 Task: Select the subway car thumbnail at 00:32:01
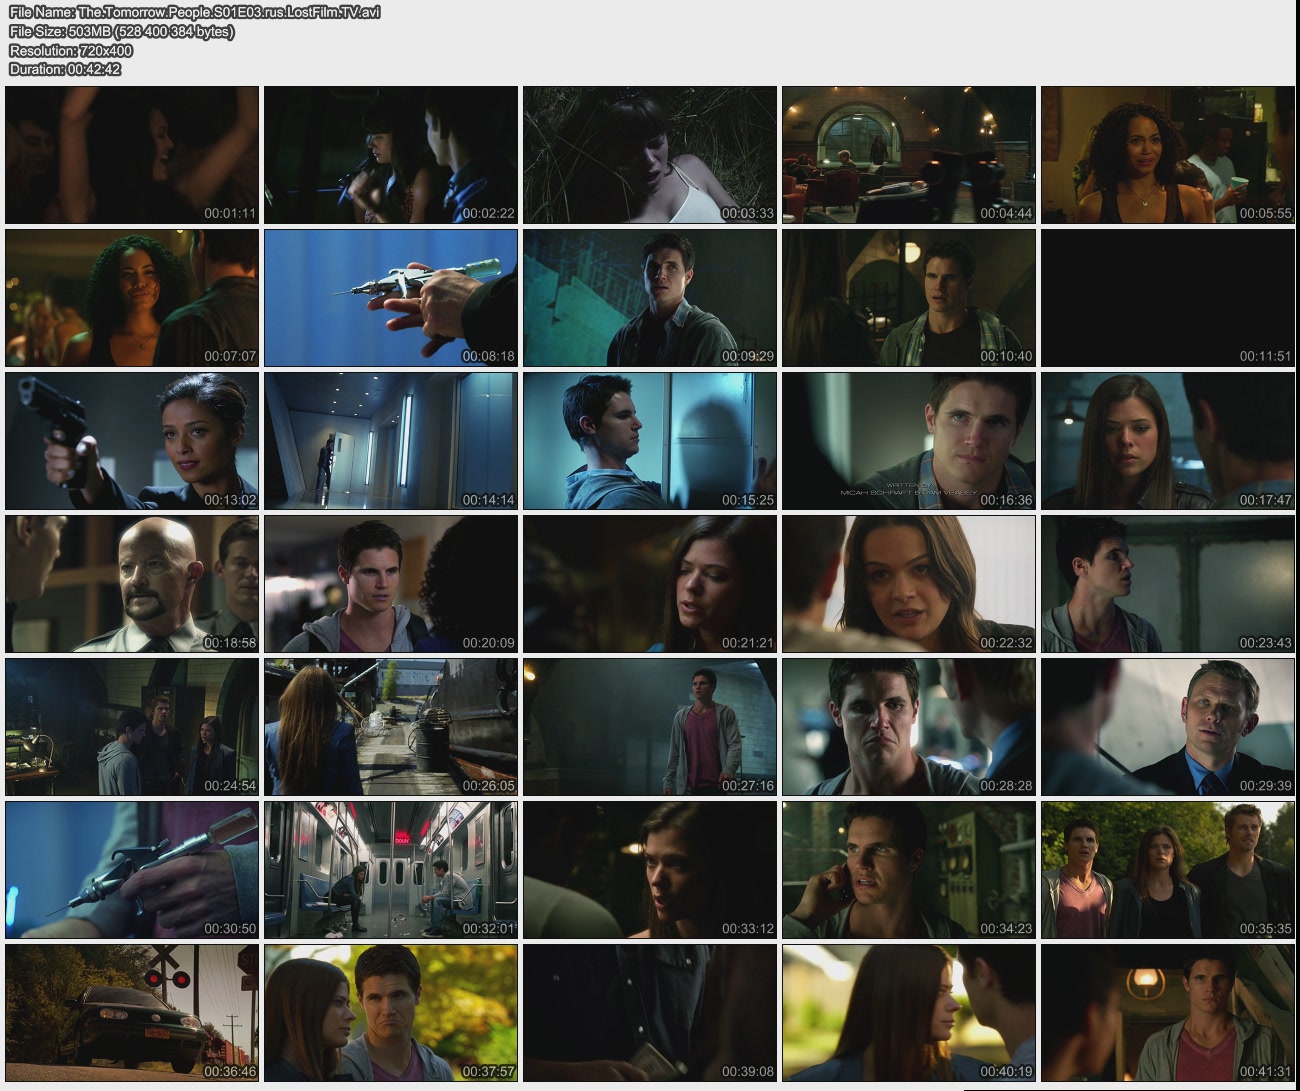[x=391, y=870]
